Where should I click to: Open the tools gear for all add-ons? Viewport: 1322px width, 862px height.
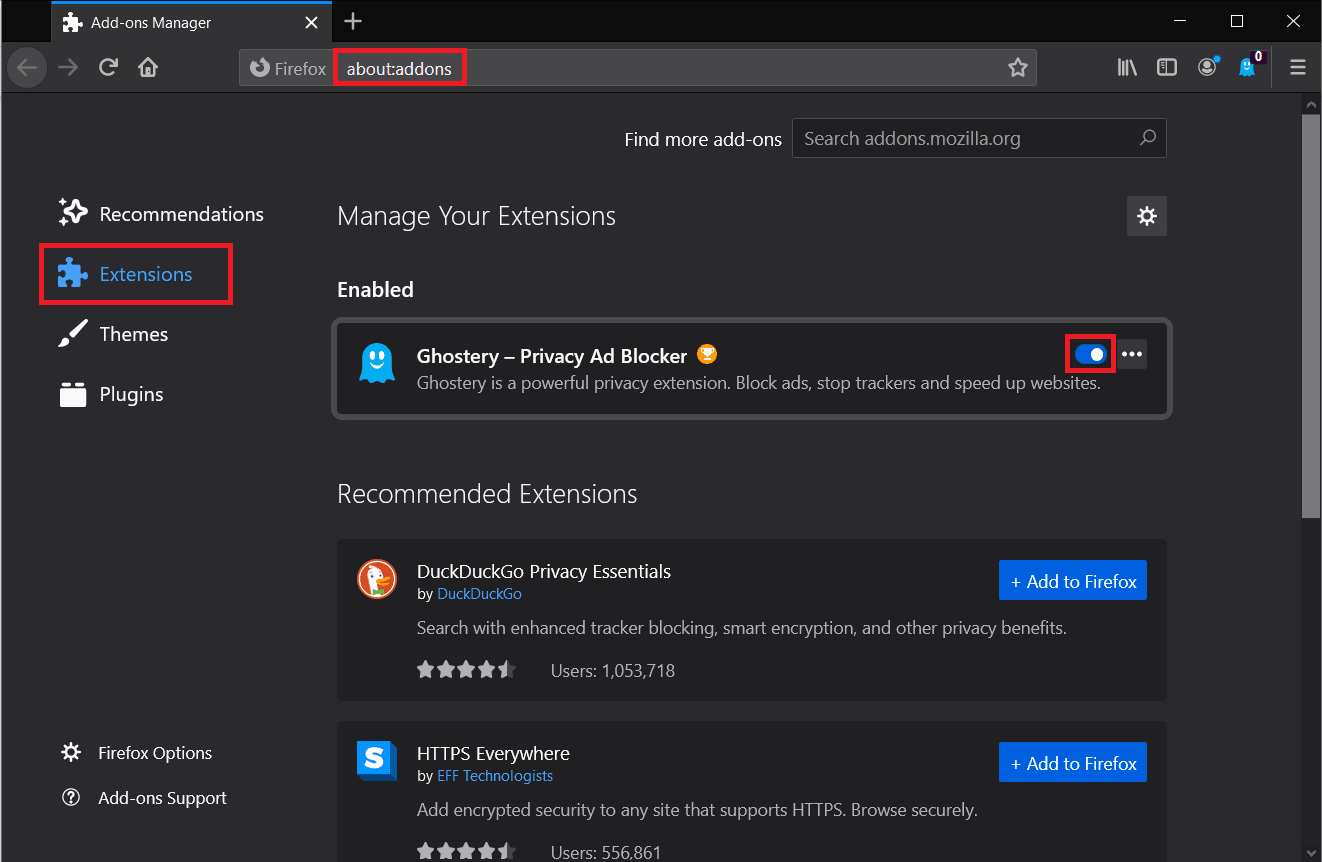tap(1147, 216)
